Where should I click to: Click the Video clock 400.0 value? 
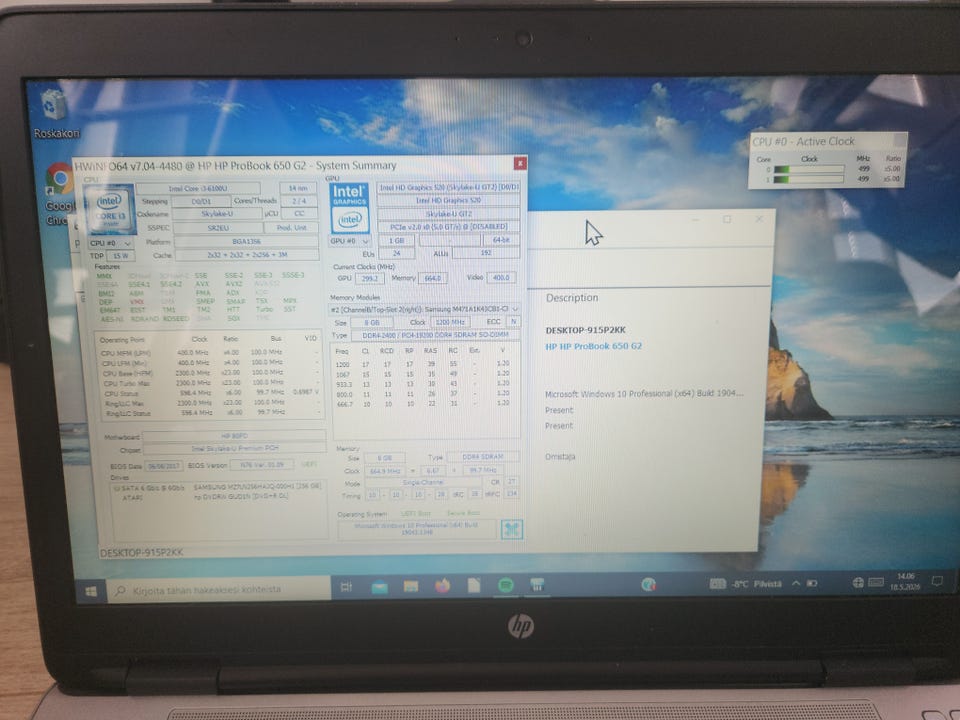point(502,277)
